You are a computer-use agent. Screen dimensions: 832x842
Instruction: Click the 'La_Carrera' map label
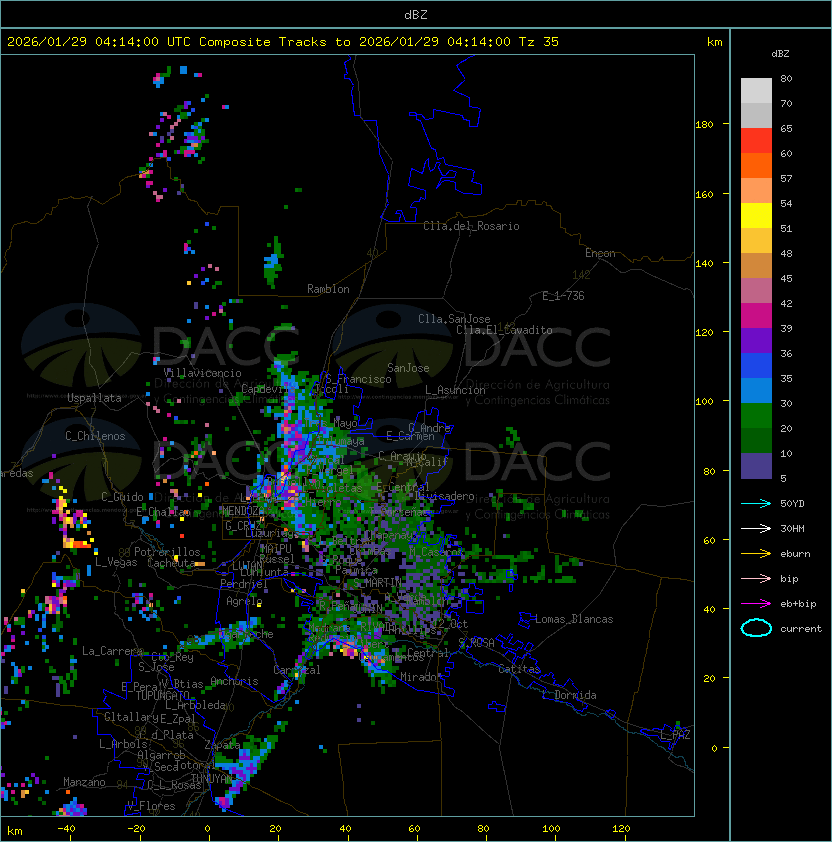(x=112, y=651)
